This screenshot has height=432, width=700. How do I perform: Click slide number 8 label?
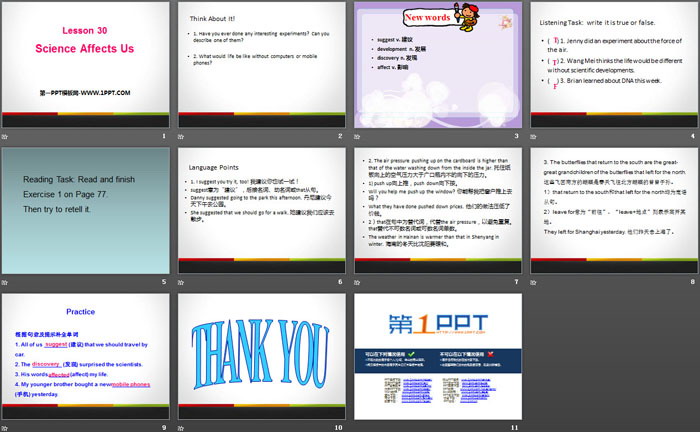point(693,282)
